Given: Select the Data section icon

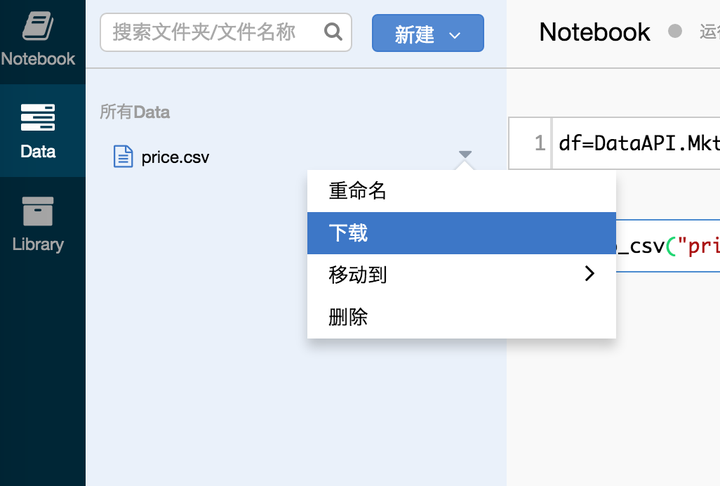Looking at the screenshot, I should pos(38,117).
